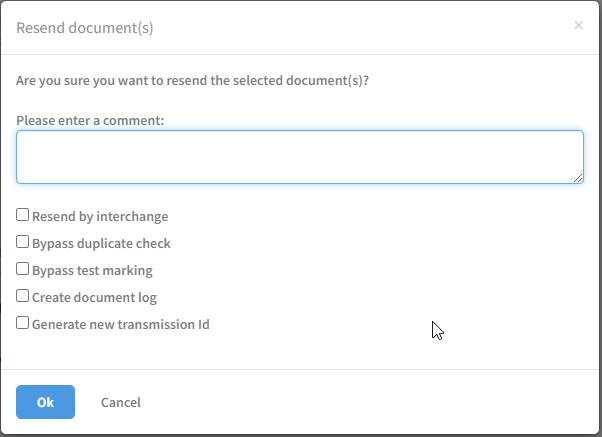The height and width of the screenshot is (437, 602).
Task: Click the 'Please enter a comment:' label
Action: pyautogui.click(x=90, y=120)
